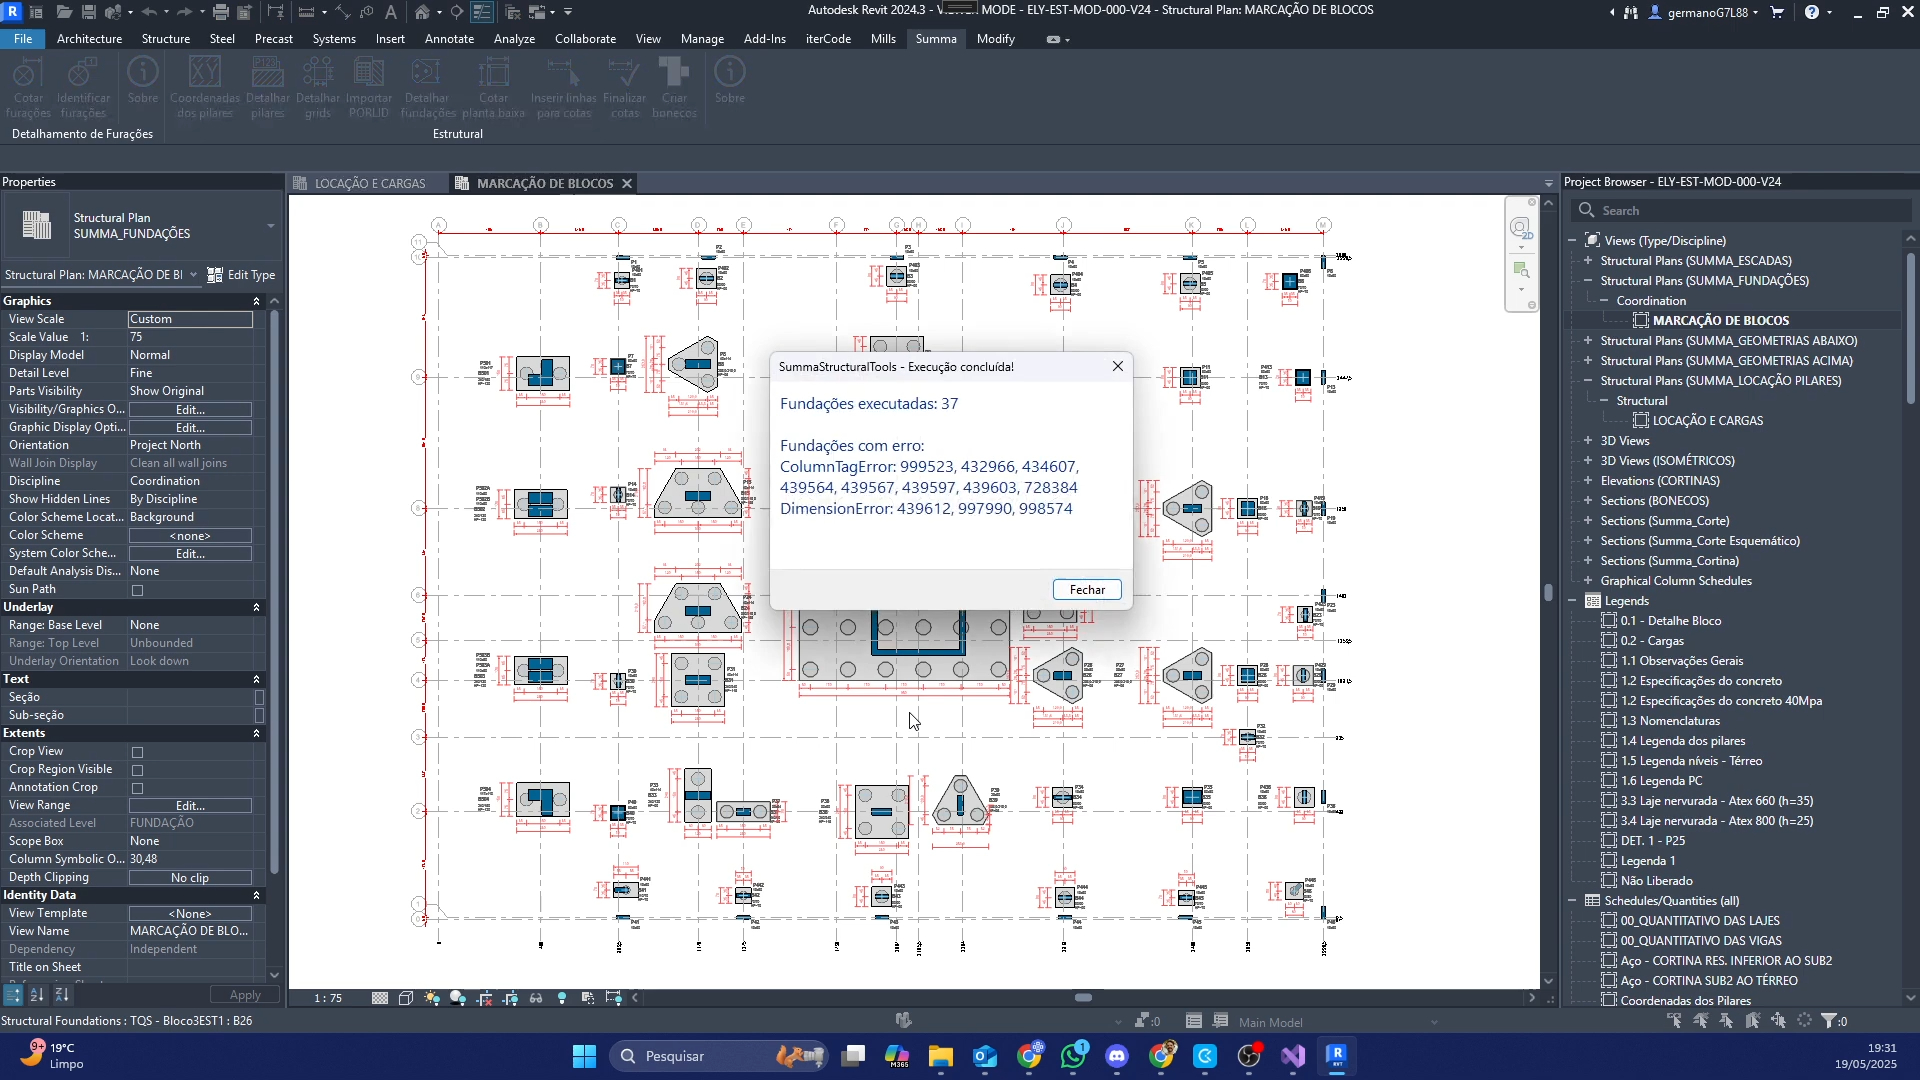This screenshot has width=1920, height=1080.
Task: Check the Annotation Crop checkbox
Action: [x=138, y=788]
